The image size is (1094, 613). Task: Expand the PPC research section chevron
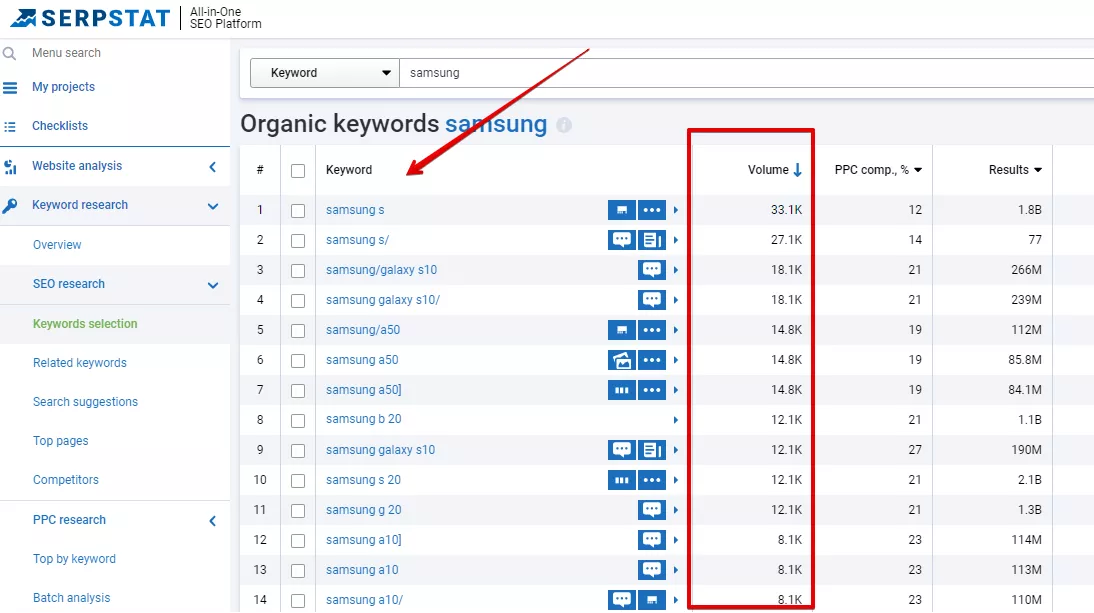213,521
